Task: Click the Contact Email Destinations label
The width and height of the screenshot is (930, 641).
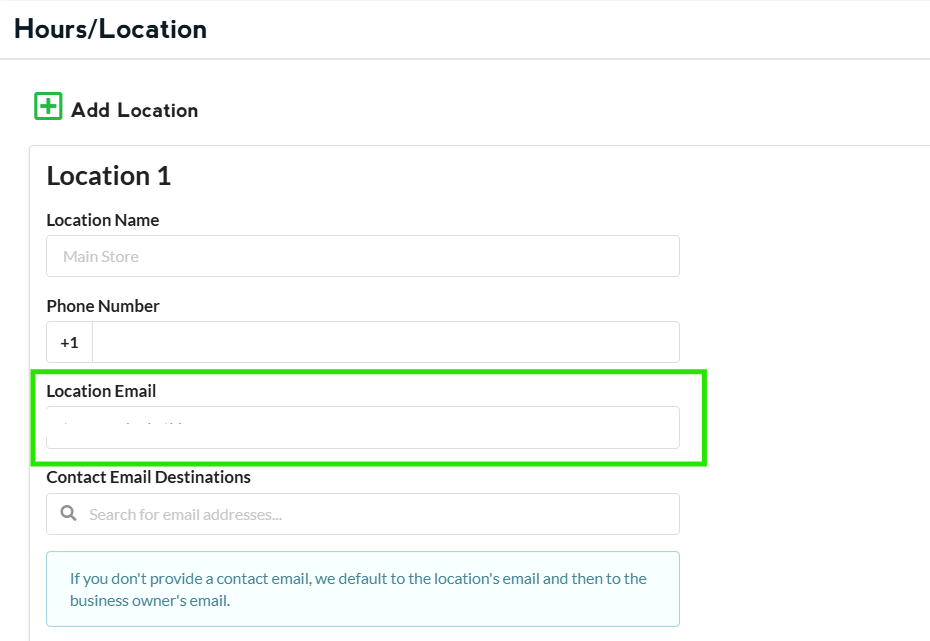Action: pos(148,477)
